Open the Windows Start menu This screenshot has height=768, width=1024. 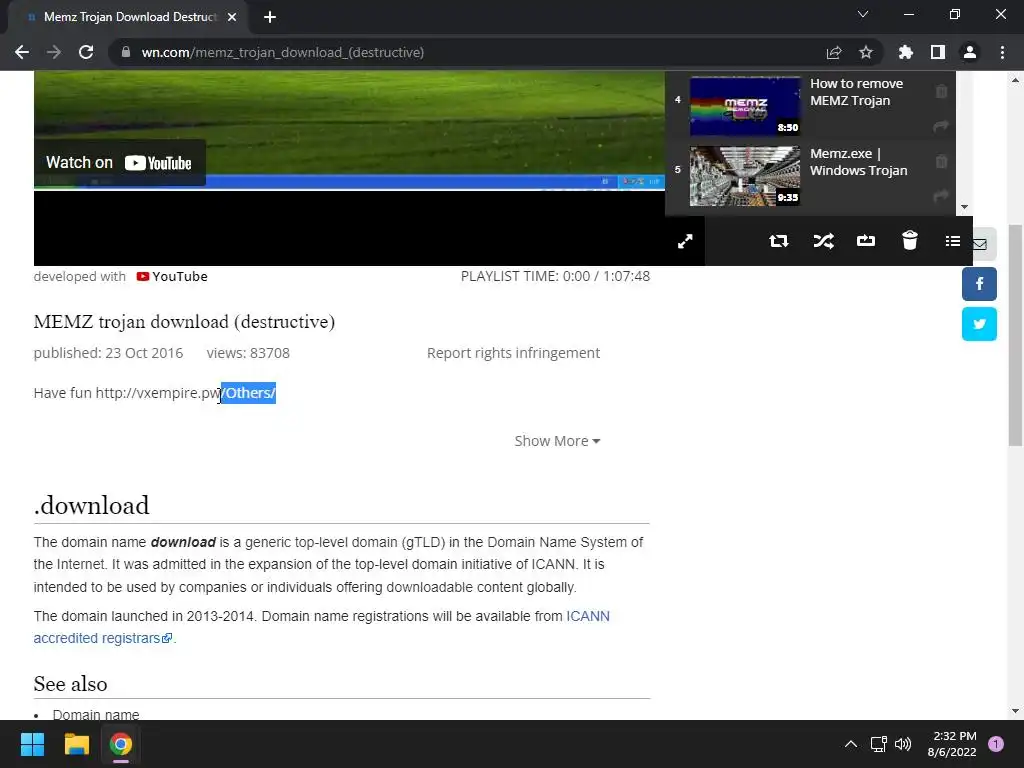point(32,744)
